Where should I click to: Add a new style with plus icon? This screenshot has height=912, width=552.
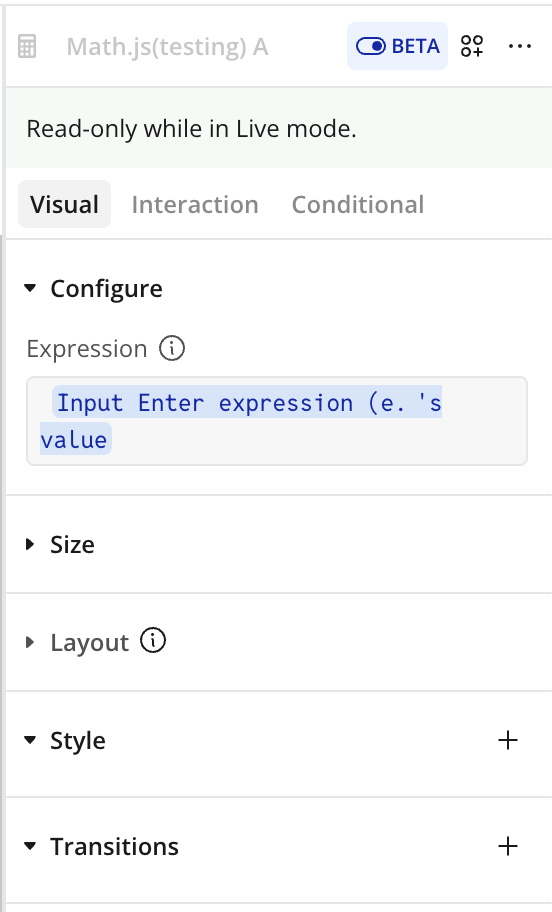click(x=508, y=740)
